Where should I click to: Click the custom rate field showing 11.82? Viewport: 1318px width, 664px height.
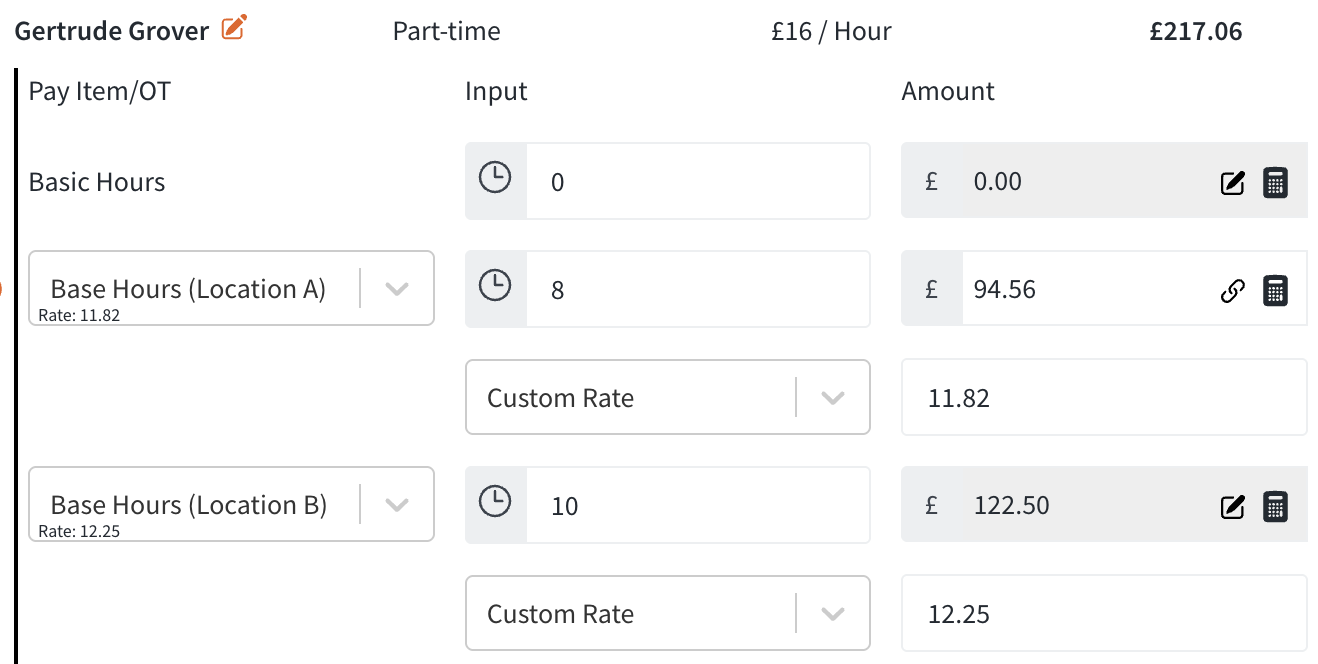[x=1103, y=398]
